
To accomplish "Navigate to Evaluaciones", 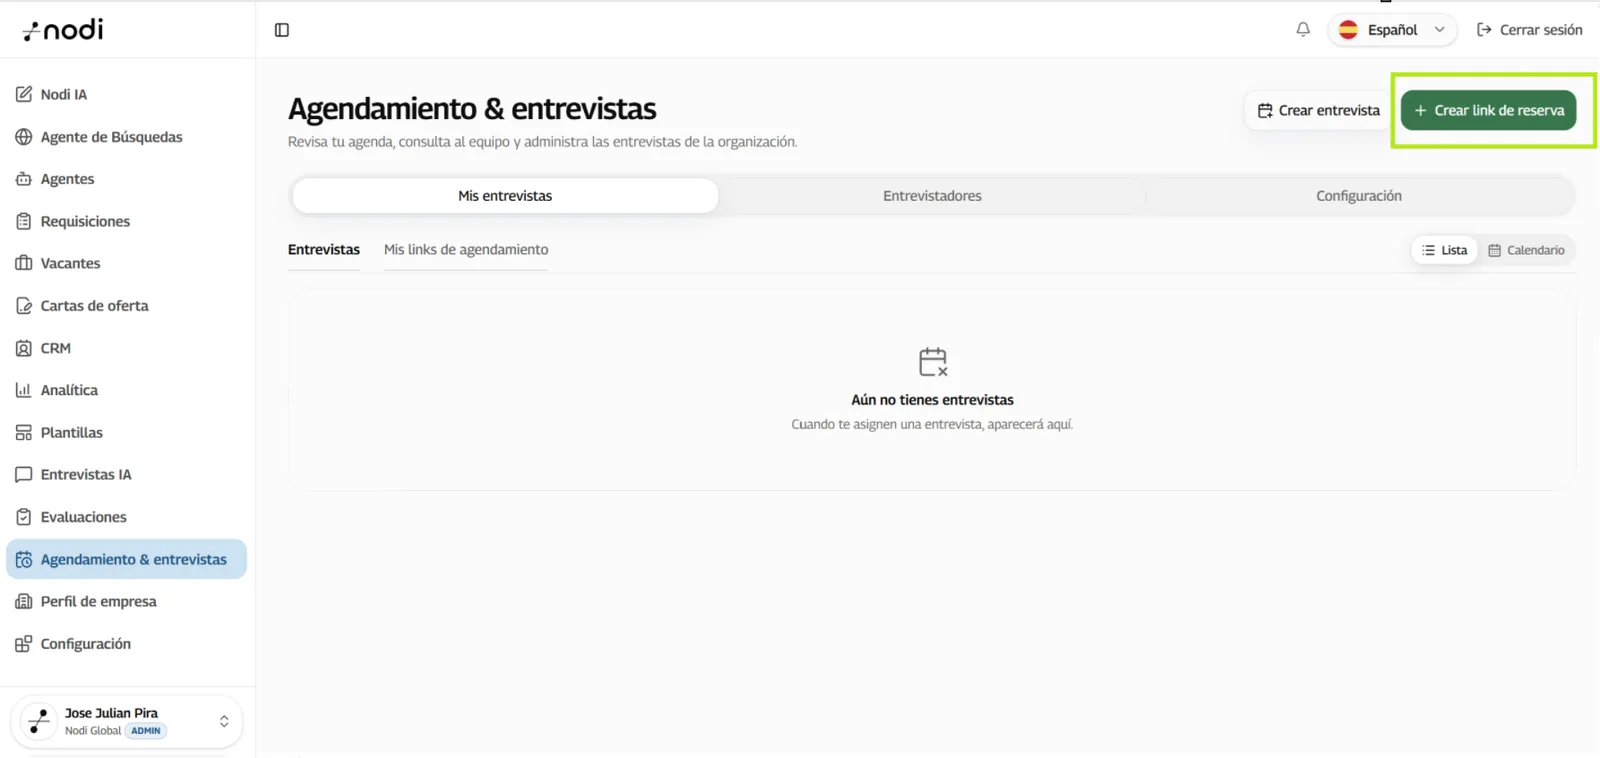I will (x=126, y=517).
